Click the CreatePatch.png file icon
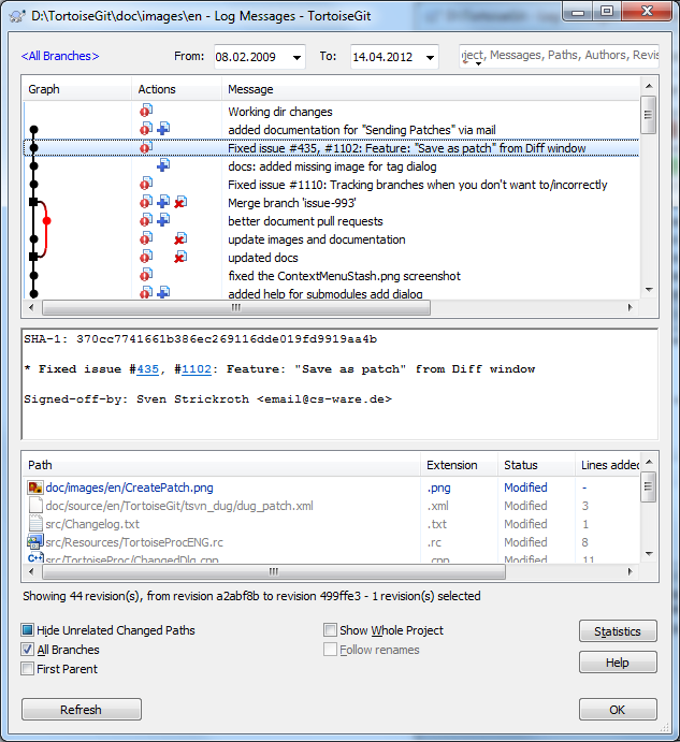680x742 pixels. [35, 488]
